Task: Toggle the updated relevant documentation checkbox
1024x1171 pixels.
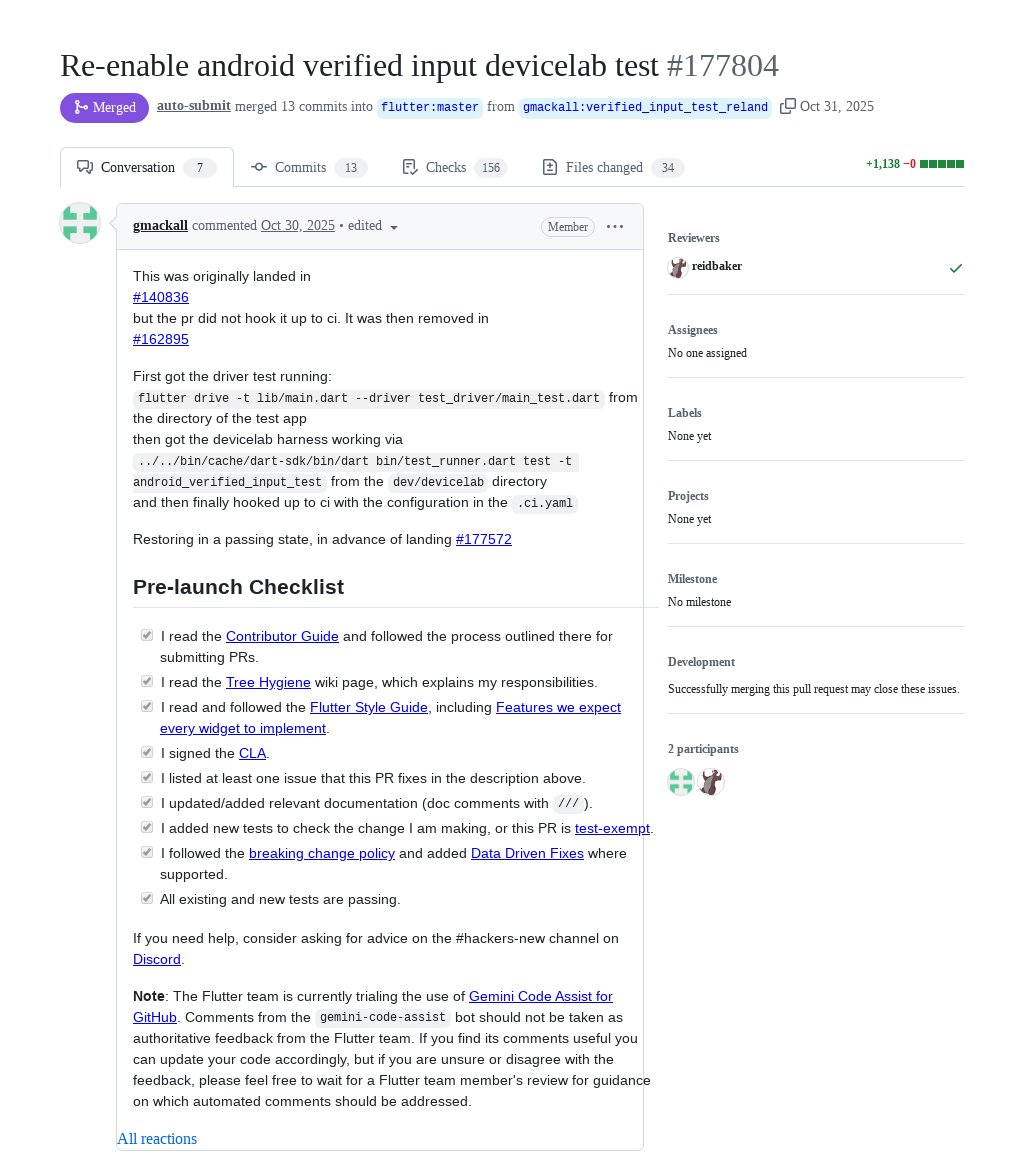Action: (x=147, y=803)
